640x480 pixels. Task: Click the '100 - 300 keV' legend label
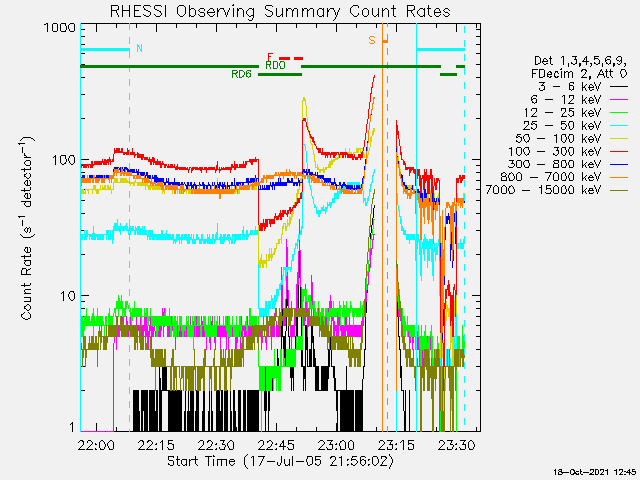(x=555, y=151)
